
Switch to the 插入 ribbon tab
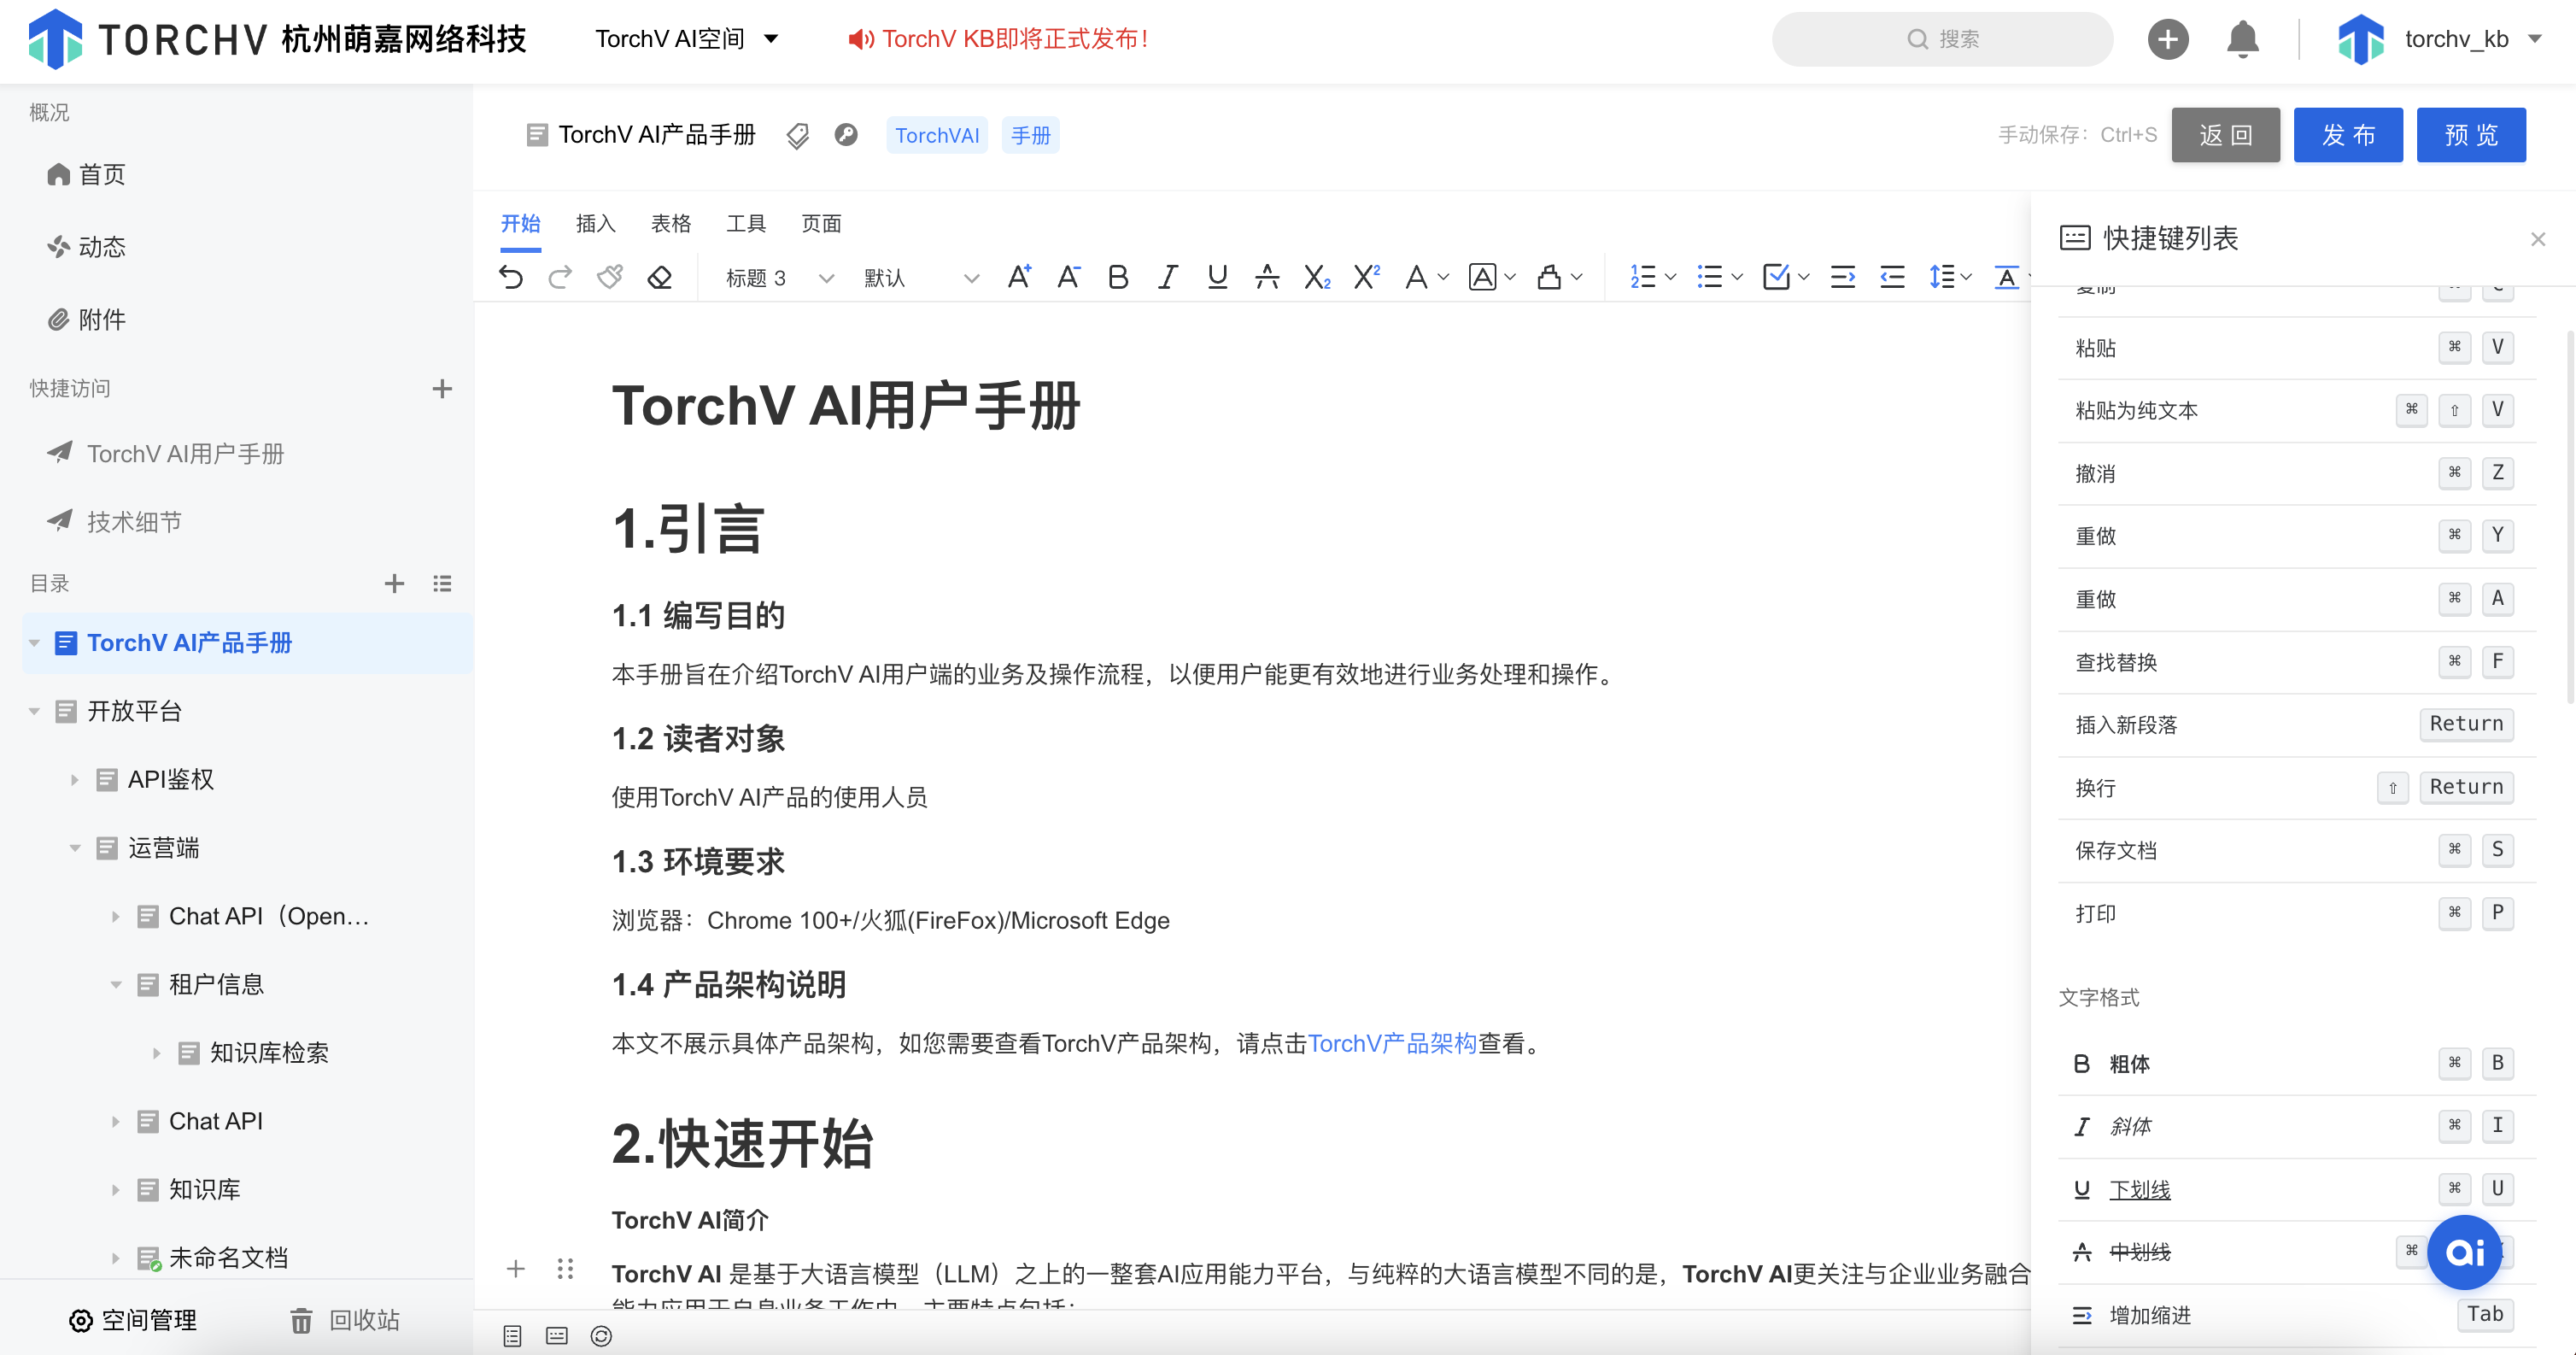coord(595,223)
